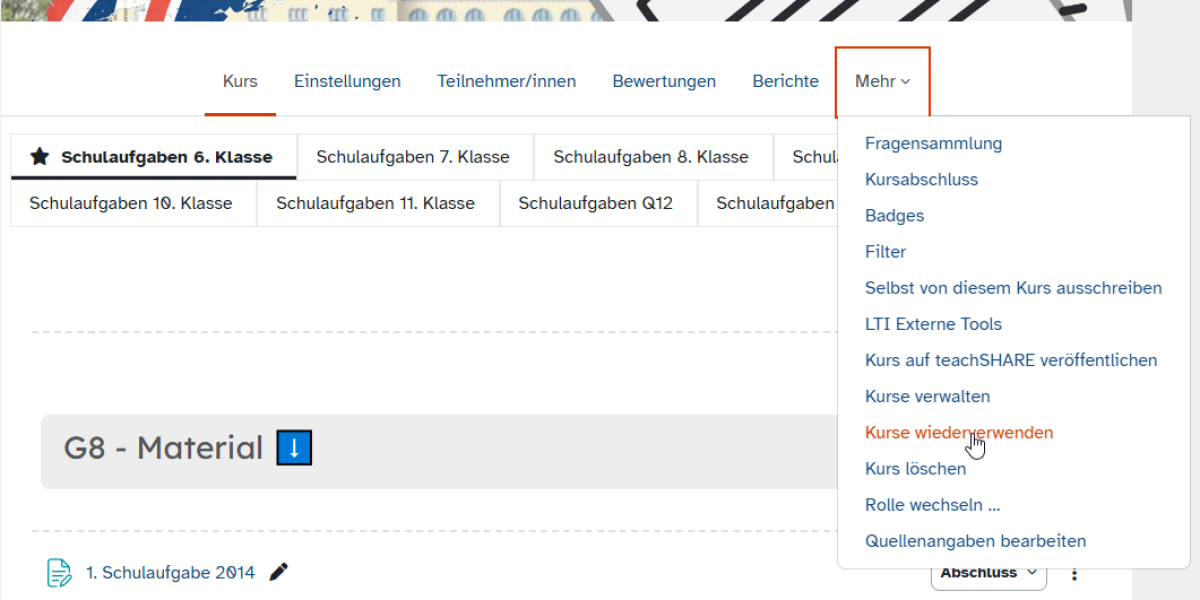The width and height of the screenshot is (1200, 600).
Task: Open the Schulaufgaben 10. Klasse section tab
Action: (x=131, y=204)
